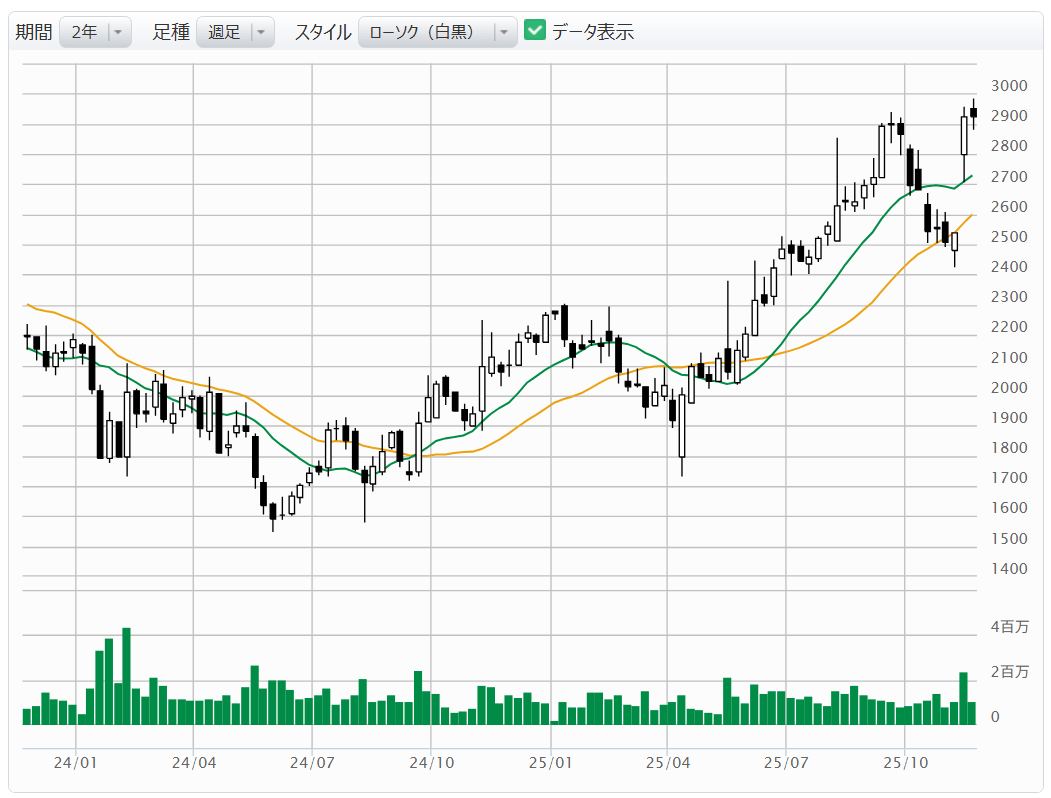The image size is (1051, 798).
Task: Click the rightmost volume bar
Action: click(x=973, y=712)
